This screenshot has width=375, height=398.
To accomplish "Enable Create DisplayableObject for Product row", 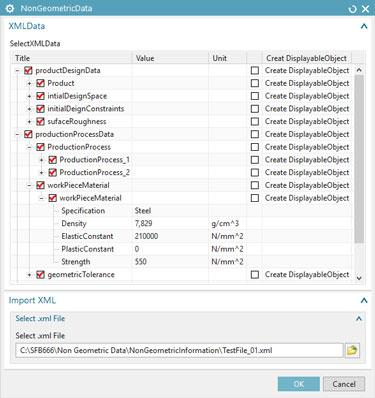I will click(x=255, y=83).
